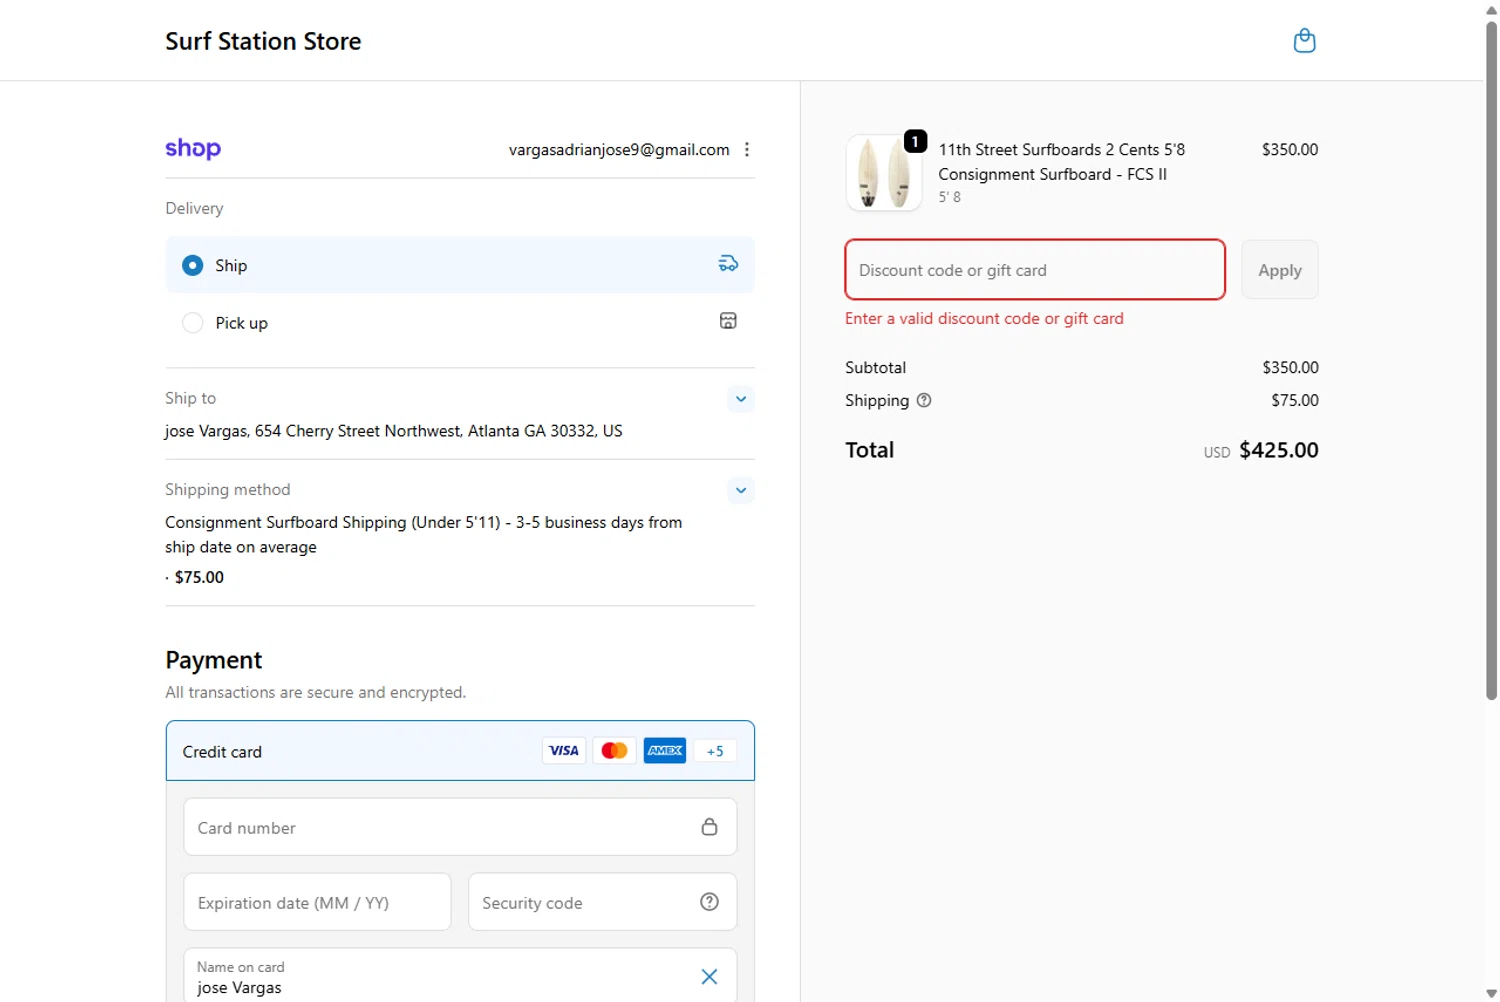Open the Surf Station Store home link
The image size is (1500, 1002).
point(263,41)
